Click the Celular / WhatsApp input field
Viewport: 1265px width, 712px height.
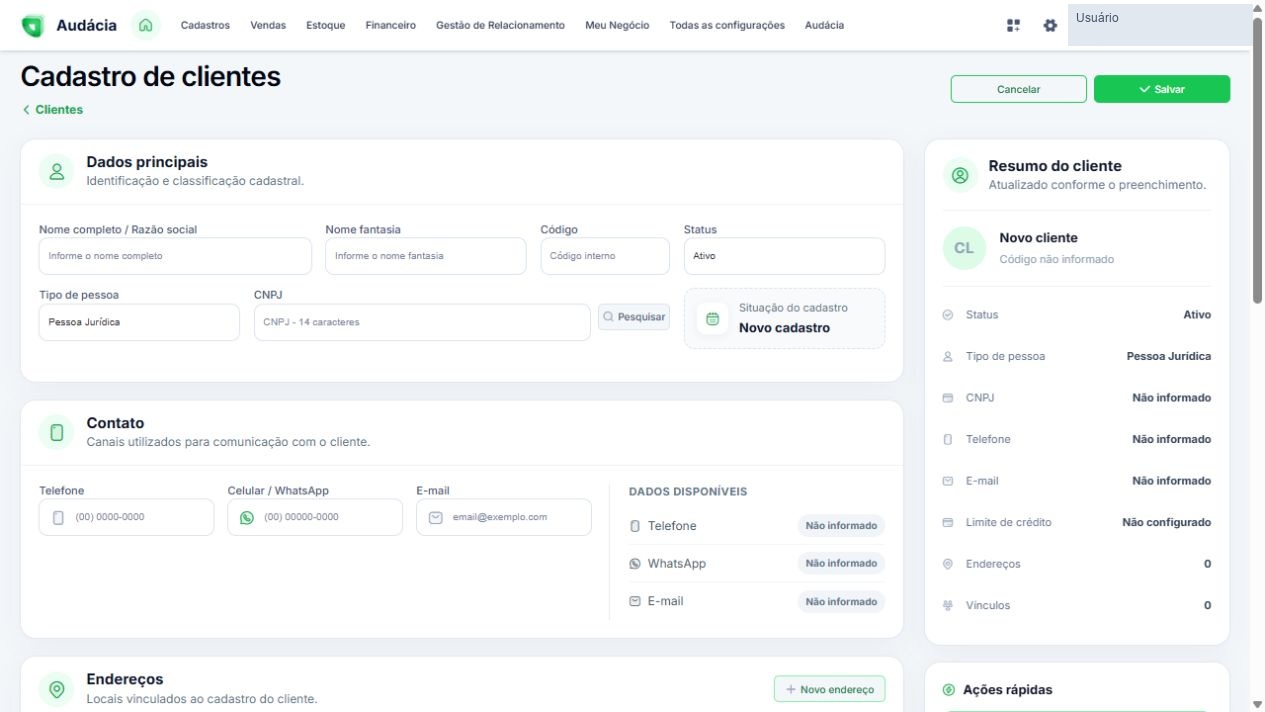315,517
